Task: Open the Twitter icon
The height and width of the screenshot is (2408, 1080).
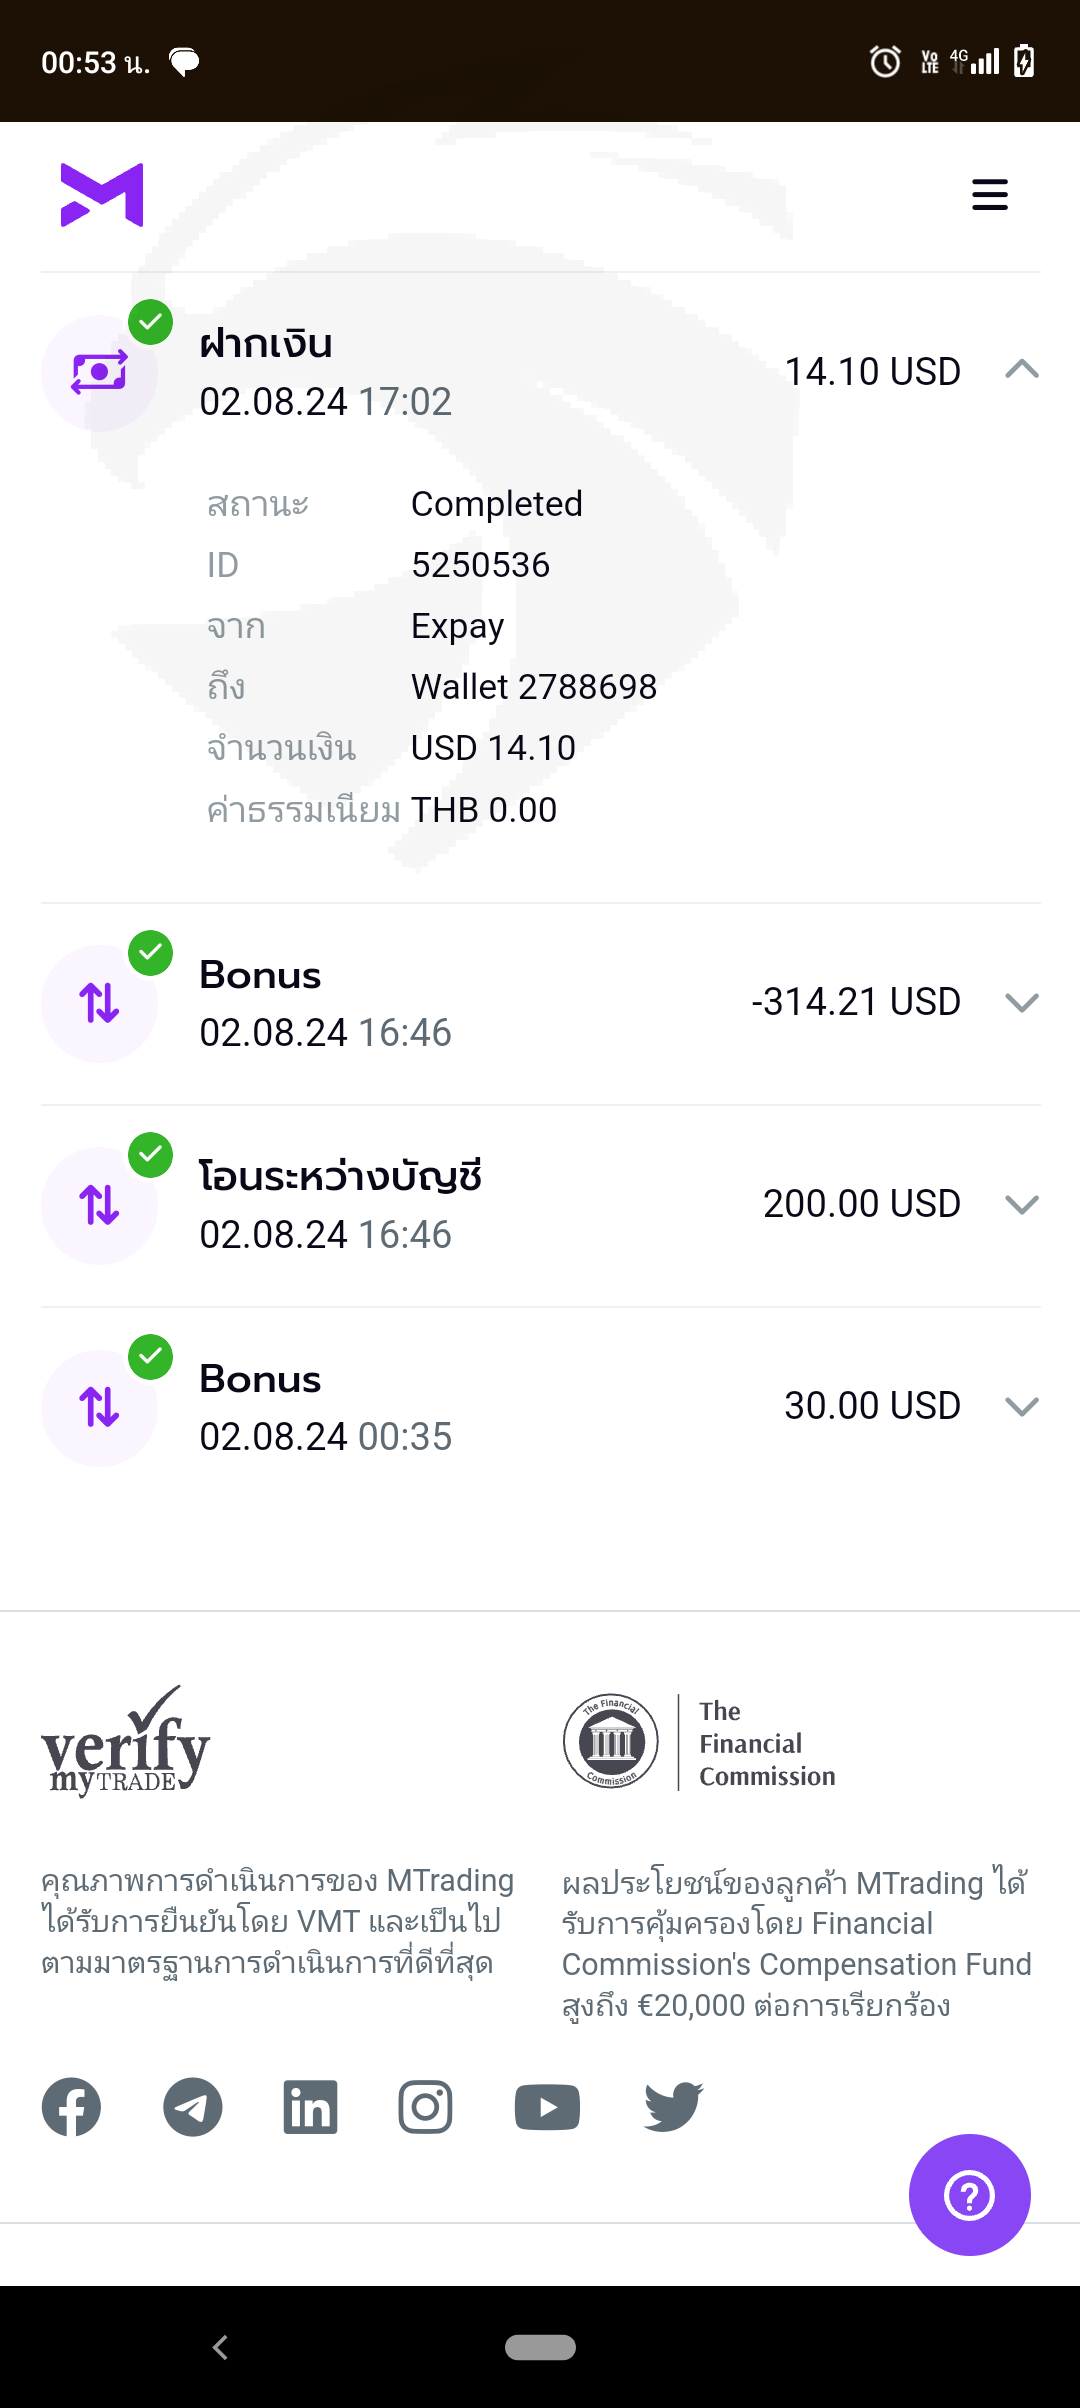Action: pyautogui.click(x=673, y=2107)
